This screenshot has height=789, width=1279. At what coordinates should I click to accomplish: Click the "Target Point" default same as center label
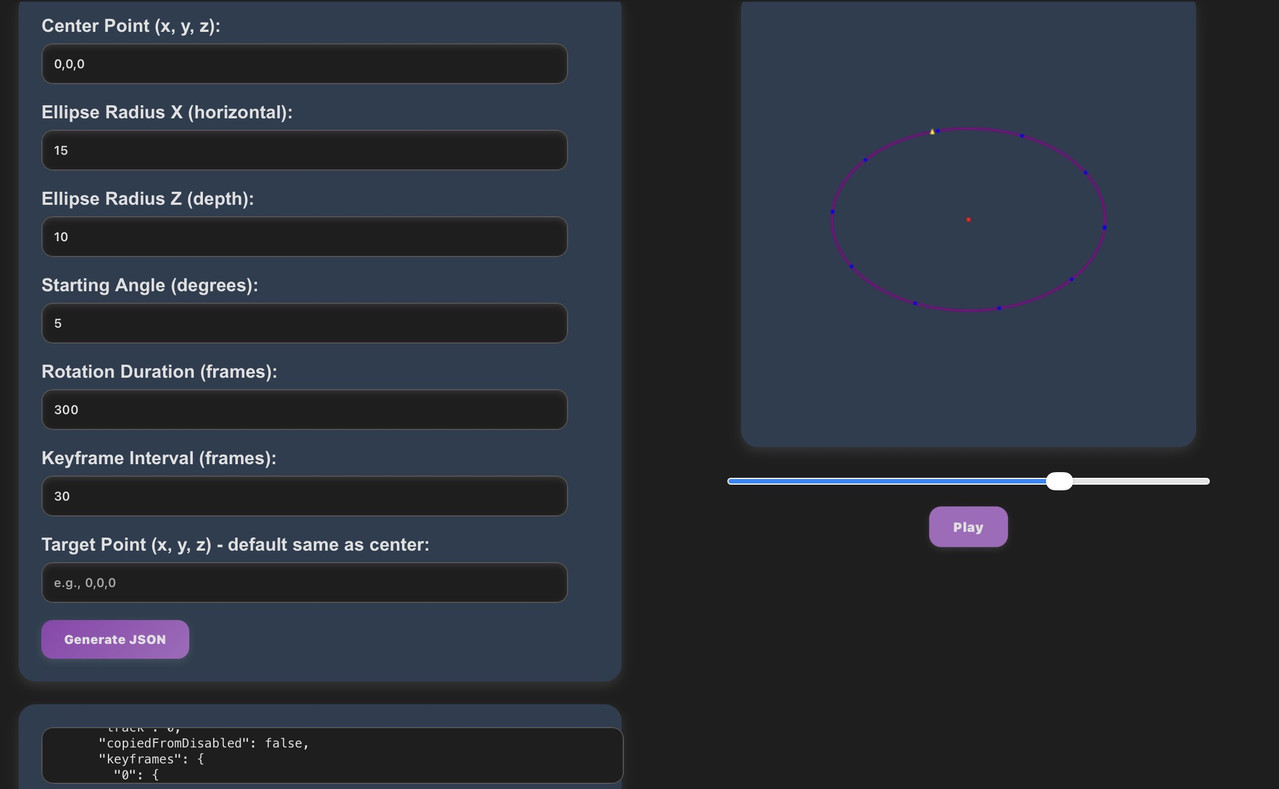(x=235, y=545)
